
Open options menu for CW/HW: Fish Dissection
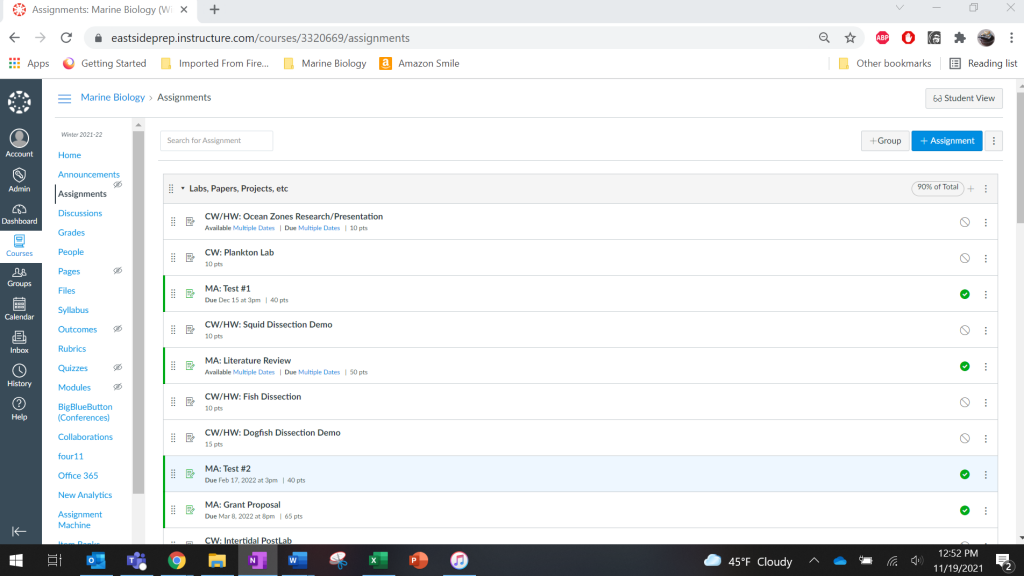click(985, 402)
